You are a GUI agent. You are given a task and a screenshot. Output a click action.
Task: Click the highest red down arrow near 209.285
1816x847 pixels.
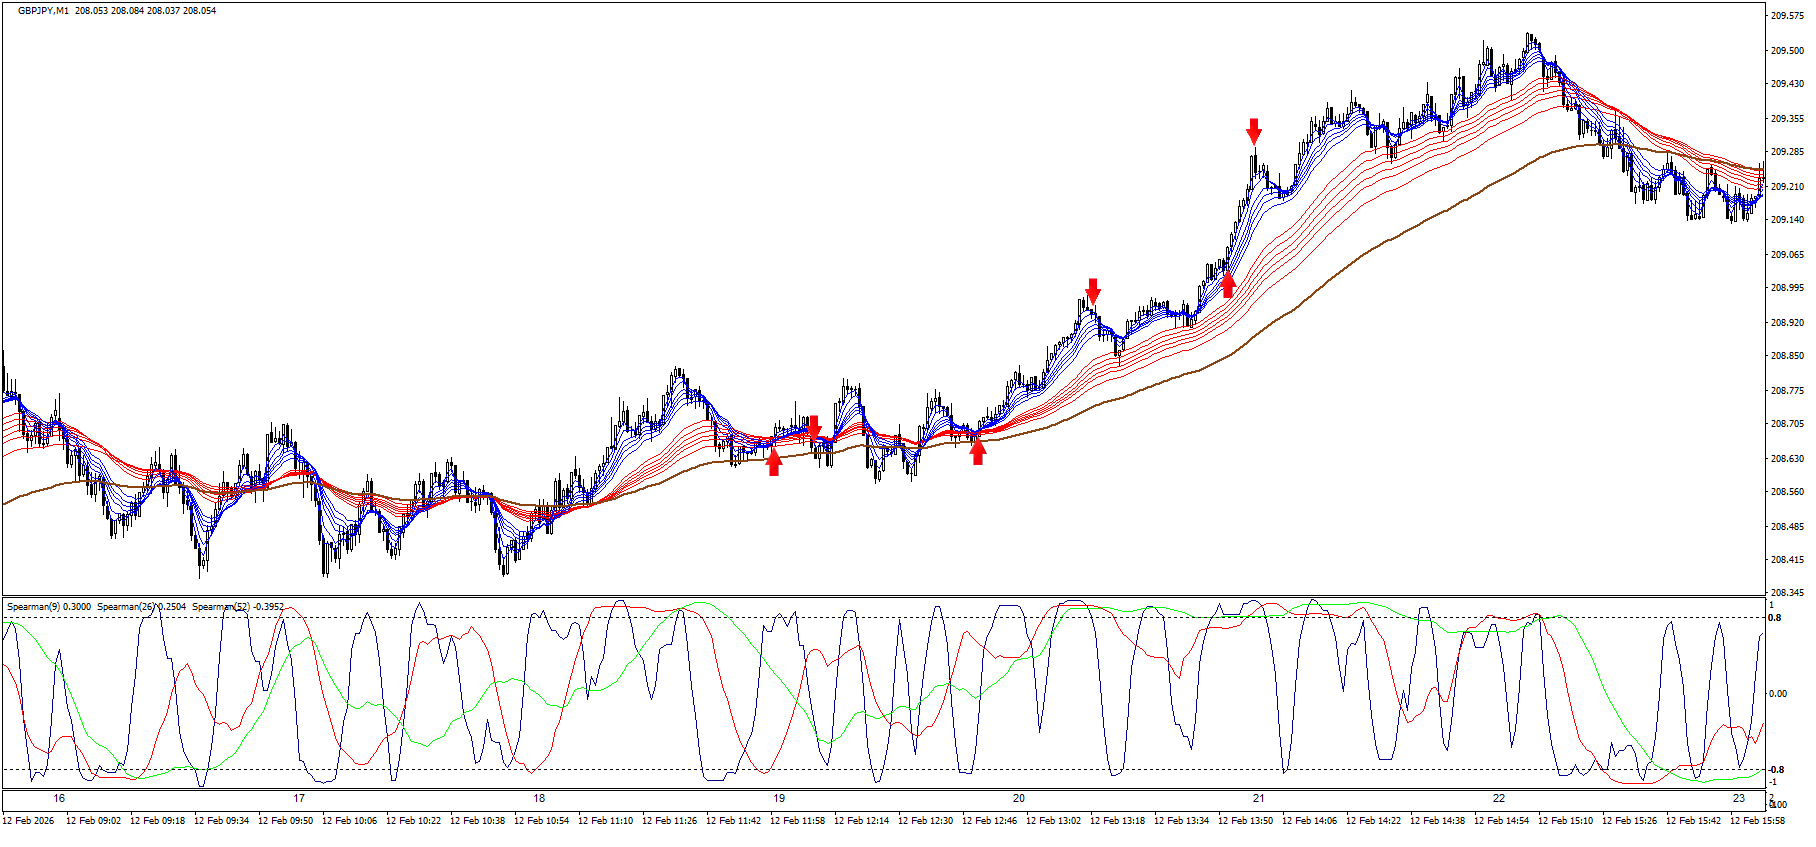click(x=1254, y=131)
